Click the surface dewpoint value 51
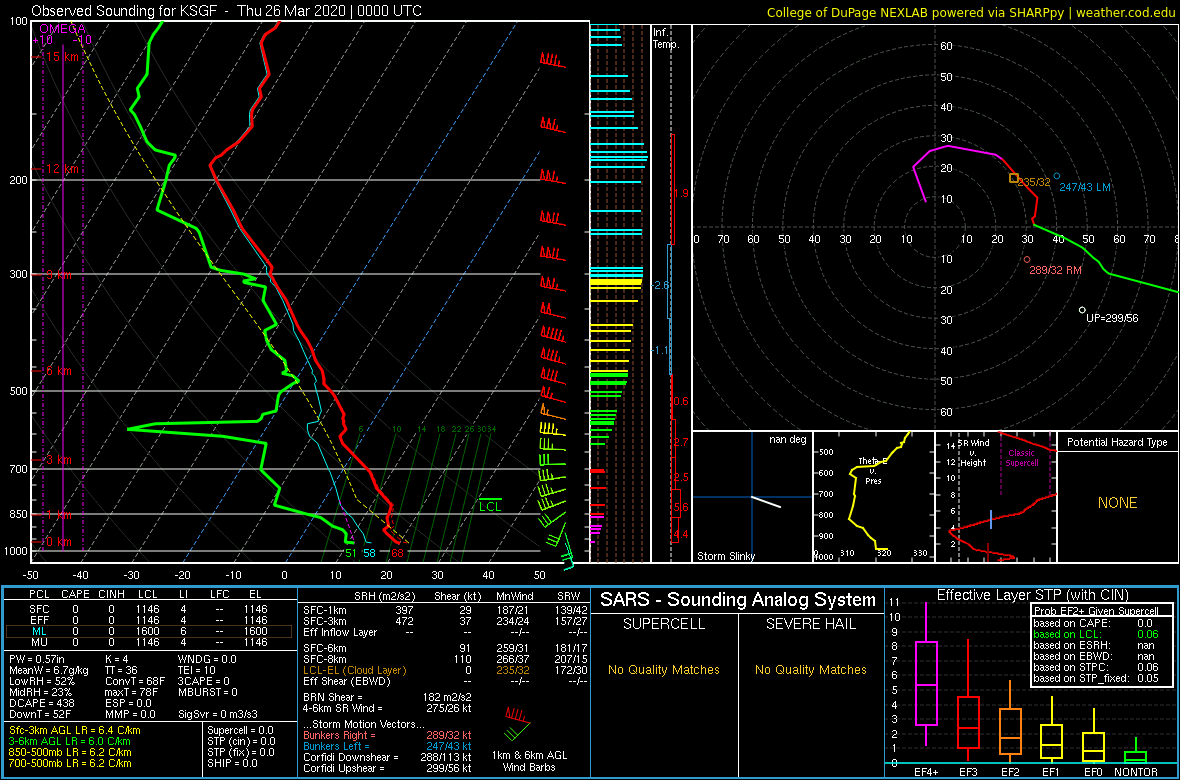Viewport: 1180px width, 780px height. (350, 553)
